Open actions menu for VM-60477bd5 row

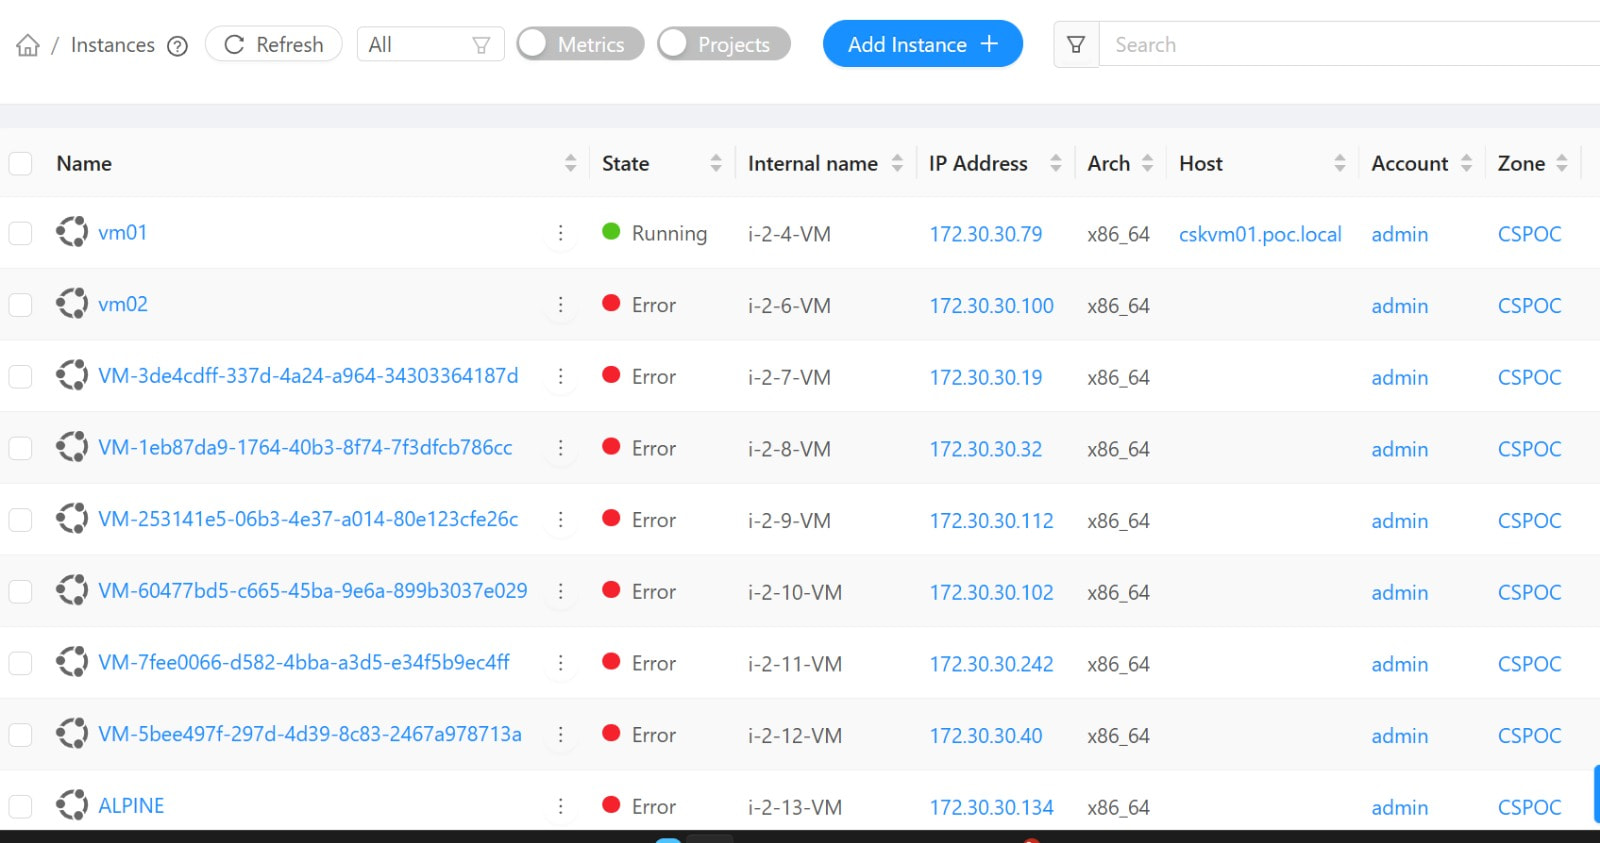click(x=560, y=592)
